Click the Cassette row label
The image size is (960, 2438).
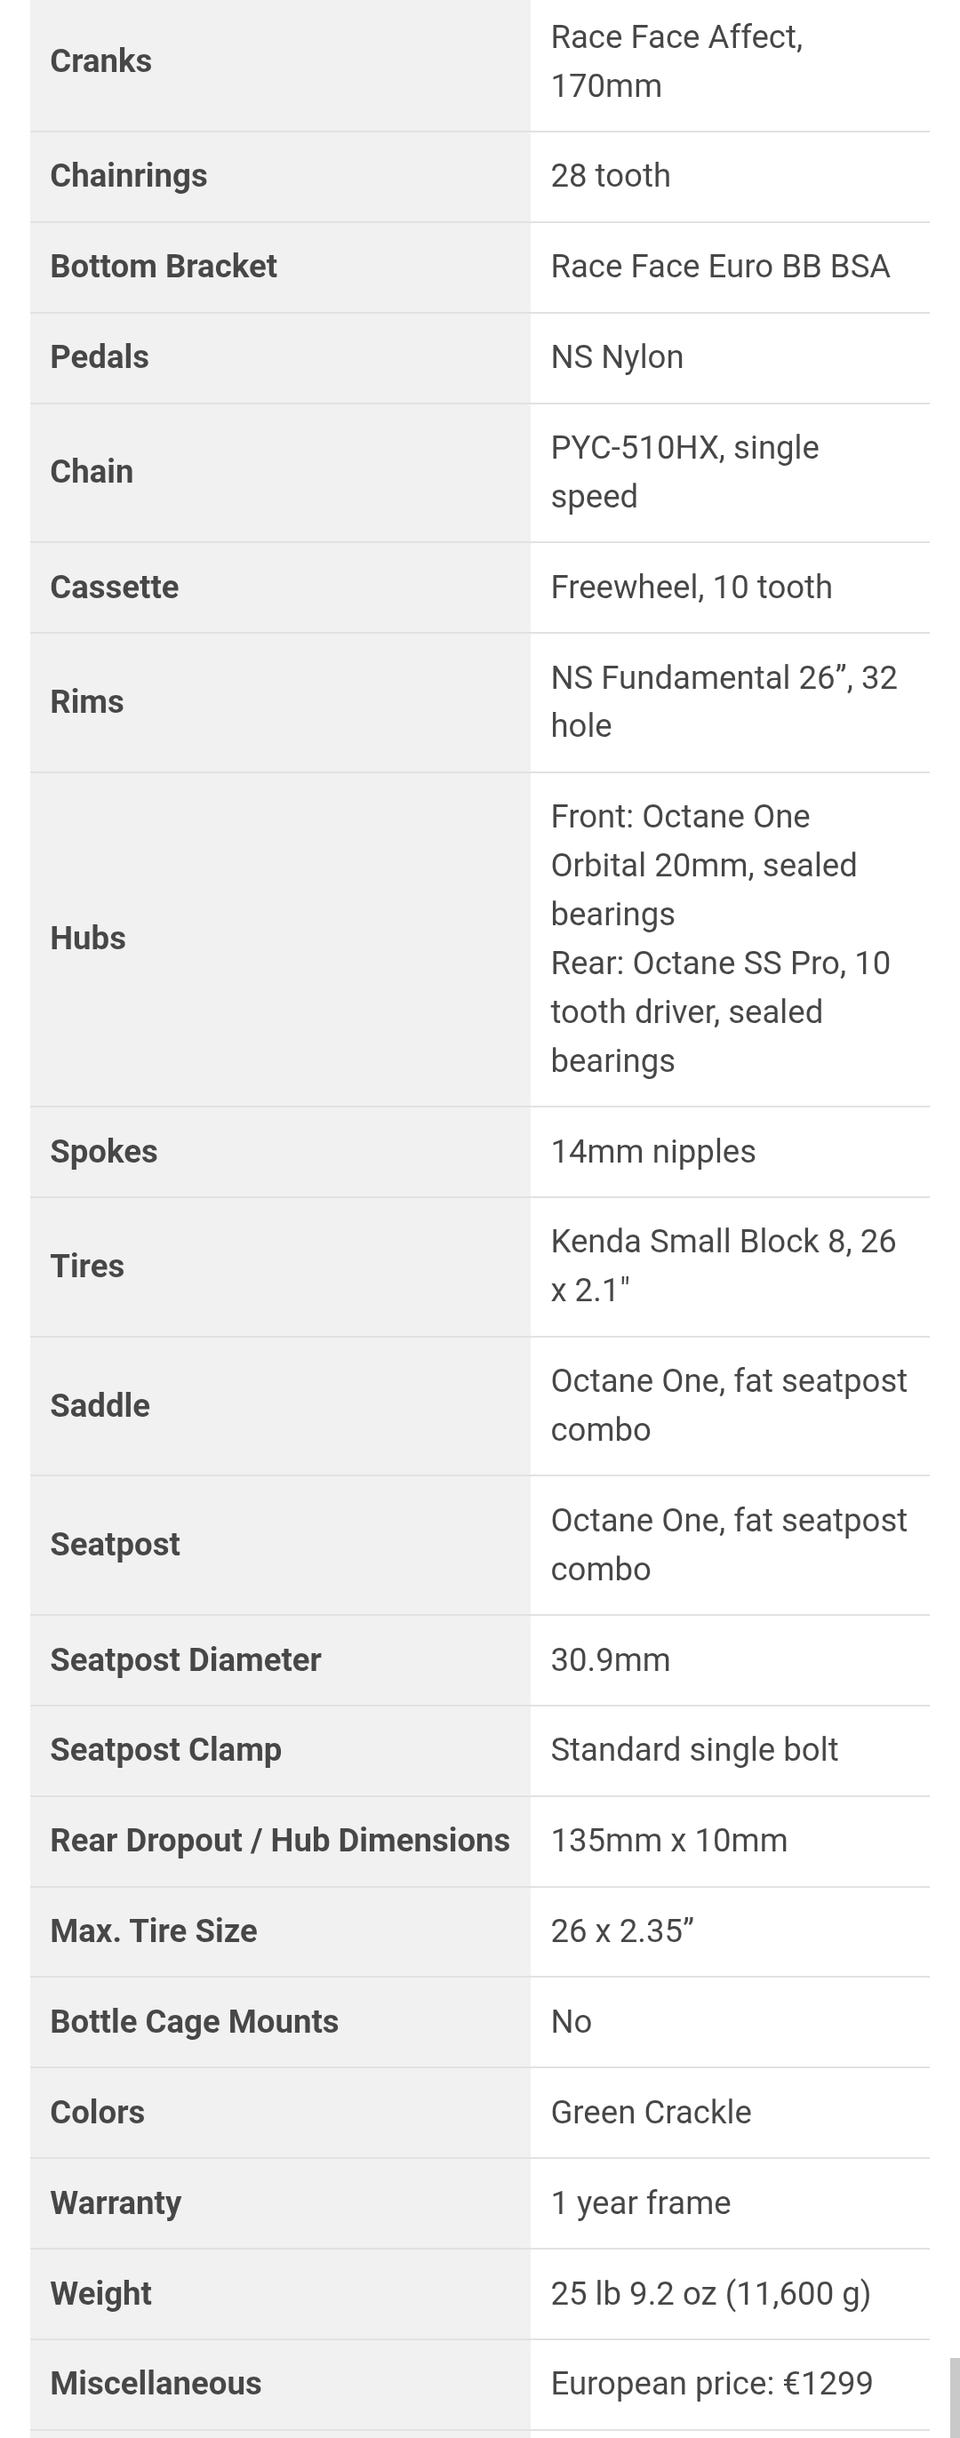(114, 586)
